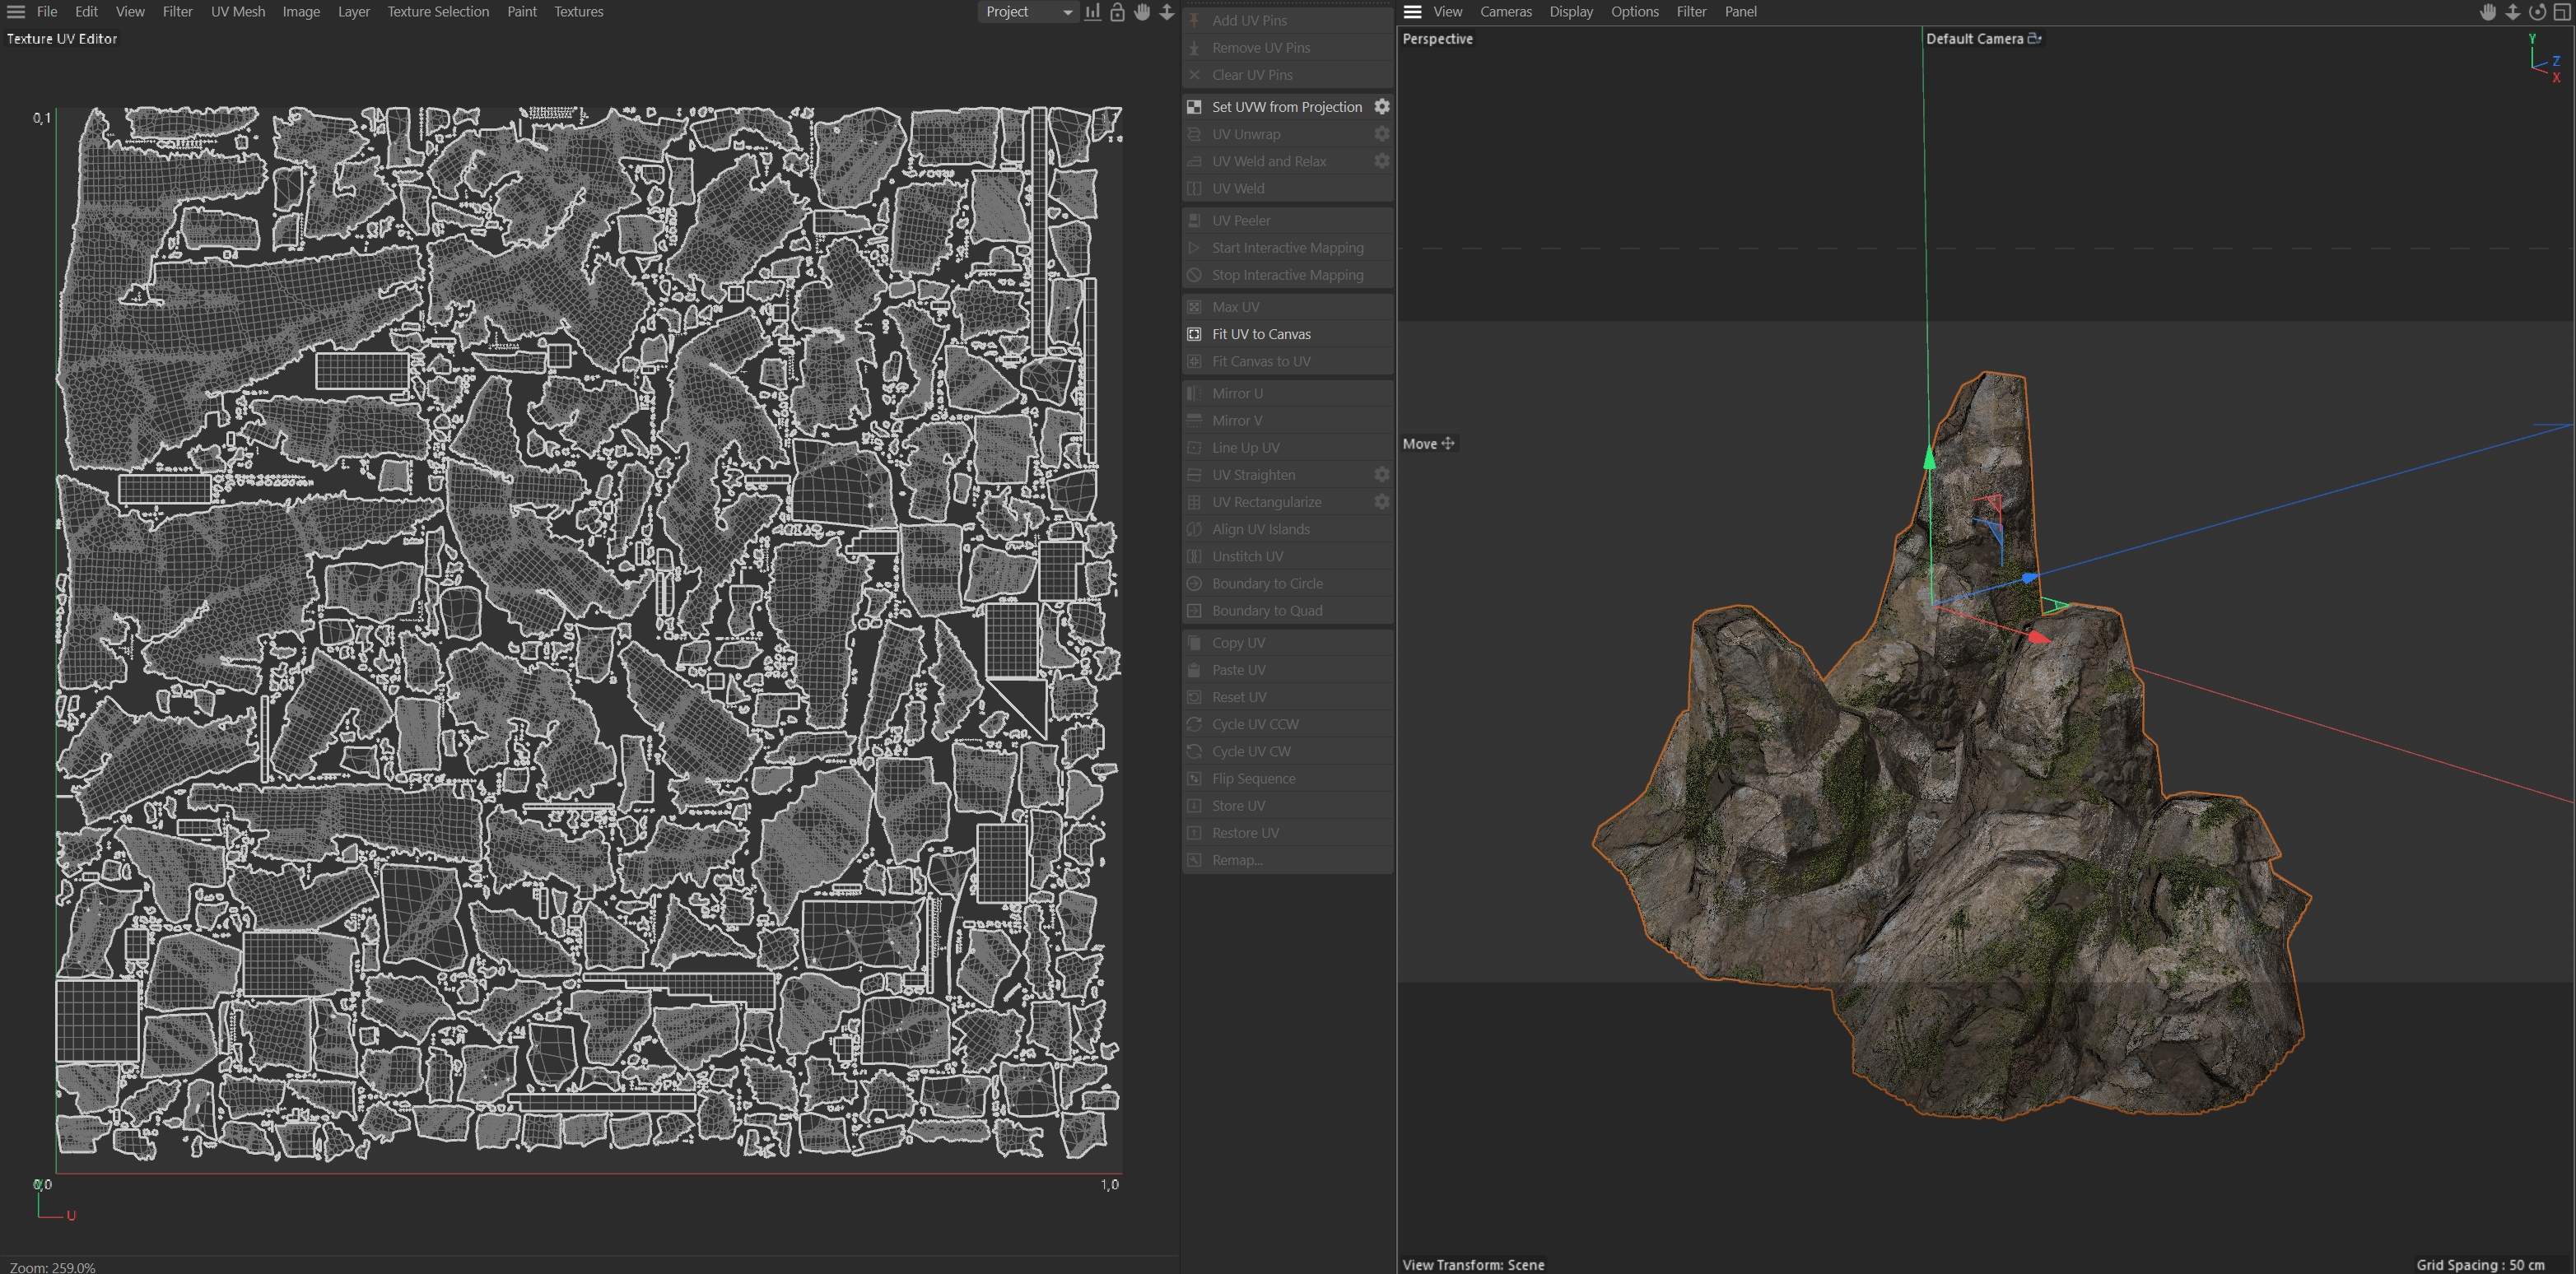Toggle the lock icon in UV editor header
The image size is (2576, 1274).
coord(1117,12)
